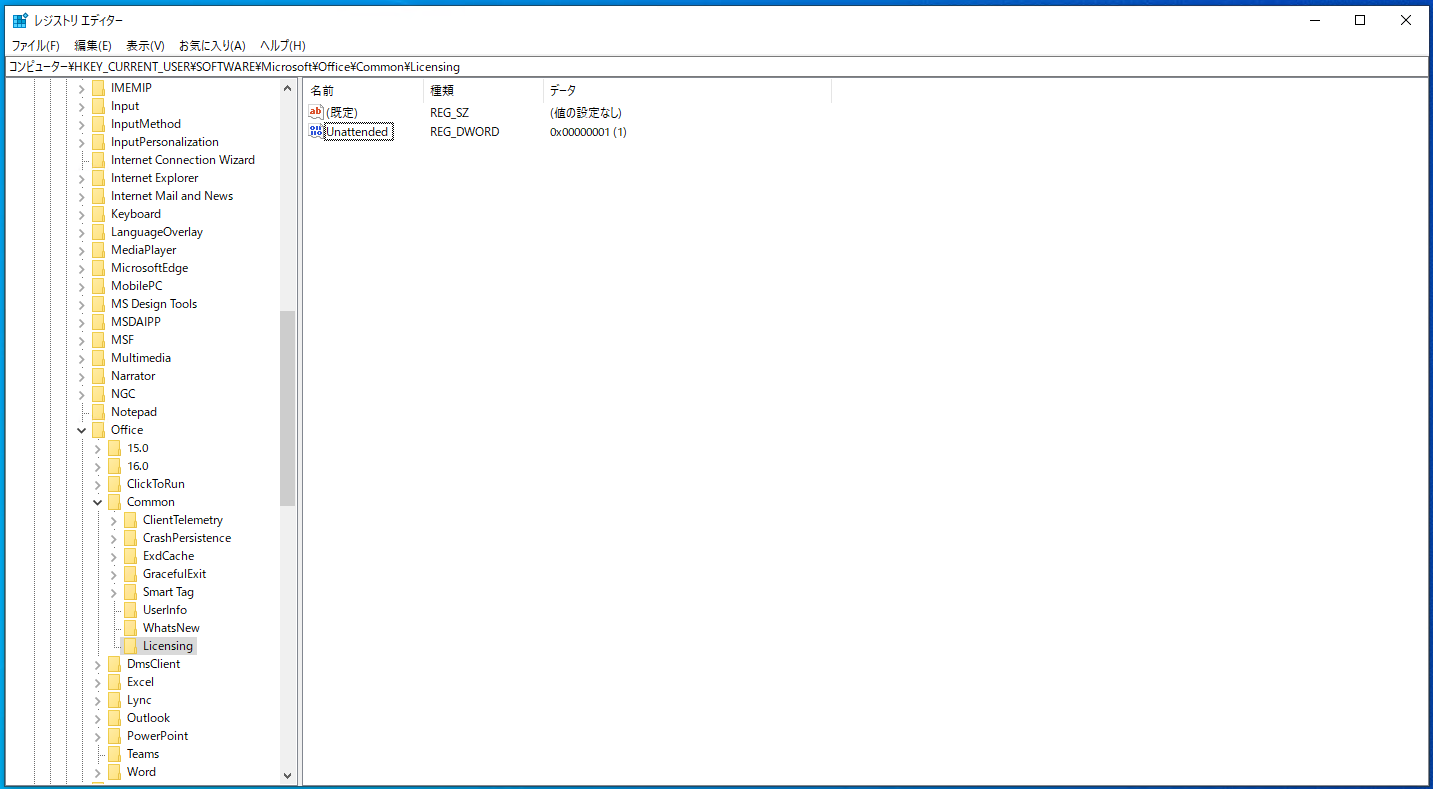Click the Office folder icon
This screenshot has width=1433, height=789.
pos(99,430)
